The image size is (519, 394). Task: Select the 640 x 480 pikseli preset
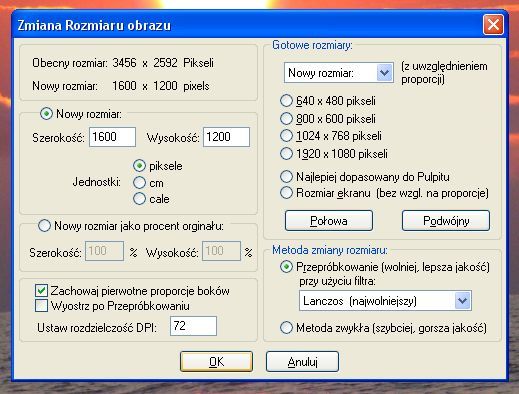coord(286,101)
